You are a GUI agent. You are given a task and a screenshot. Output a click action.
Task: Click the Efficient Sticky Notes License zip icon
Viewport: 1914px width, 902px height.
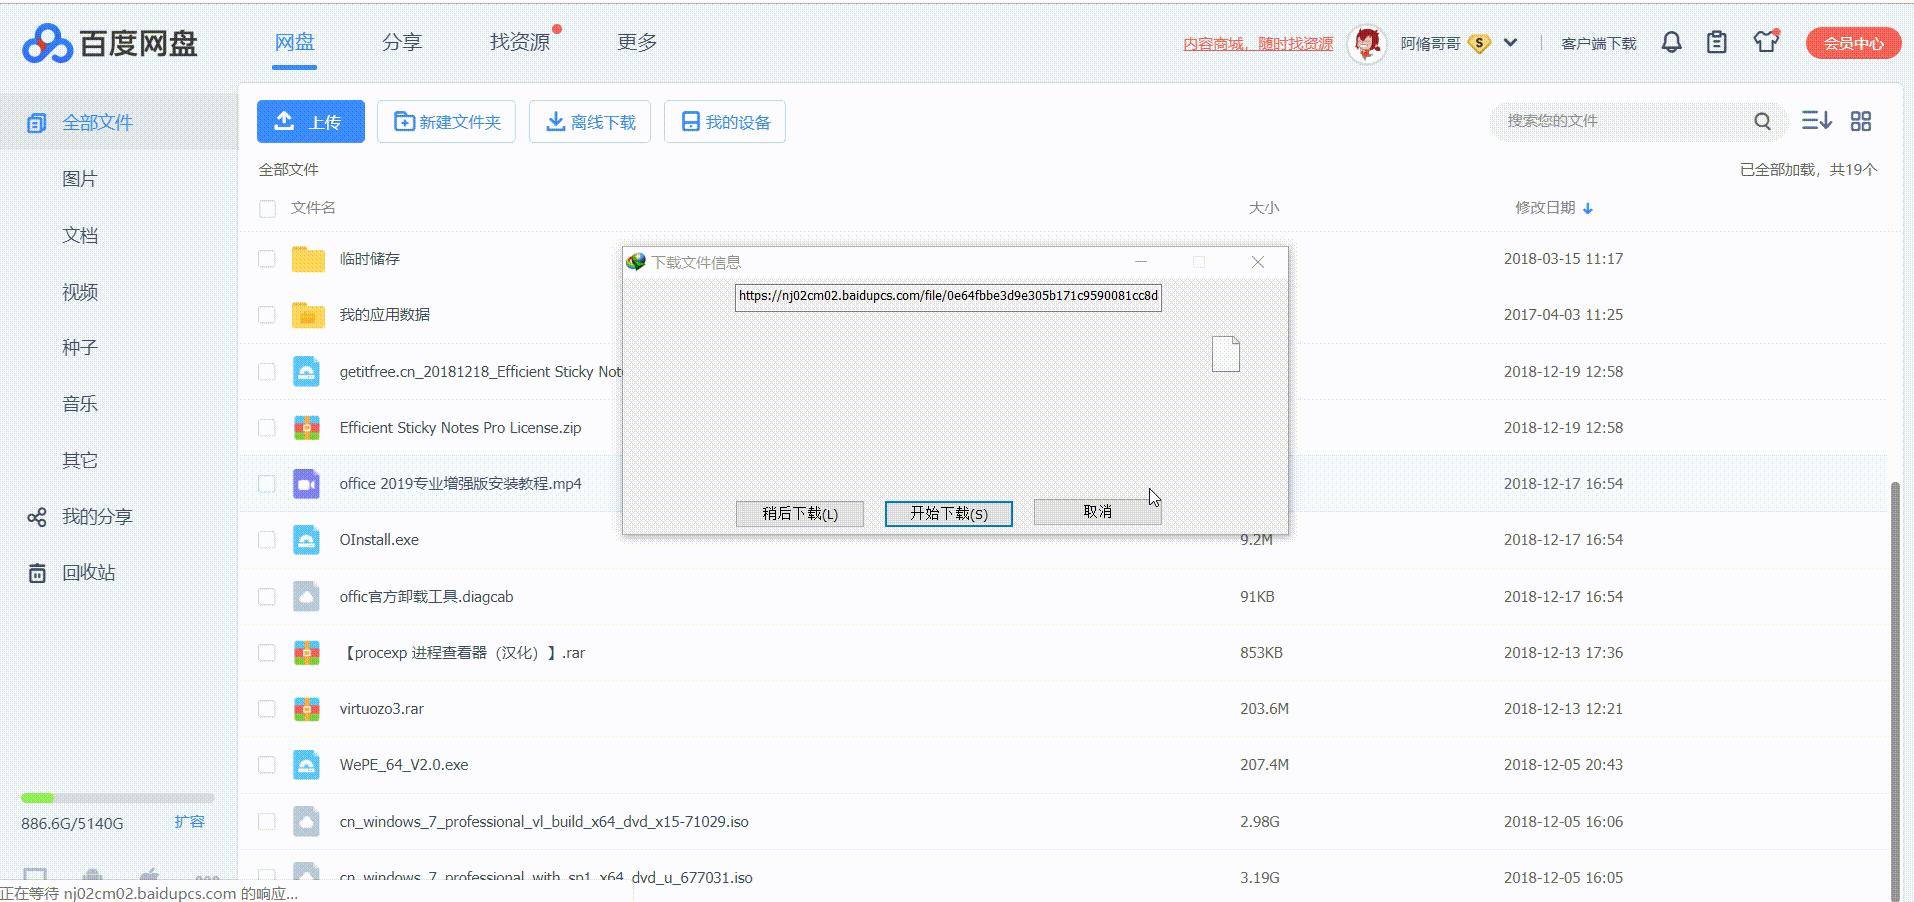(x=306, y=428)
